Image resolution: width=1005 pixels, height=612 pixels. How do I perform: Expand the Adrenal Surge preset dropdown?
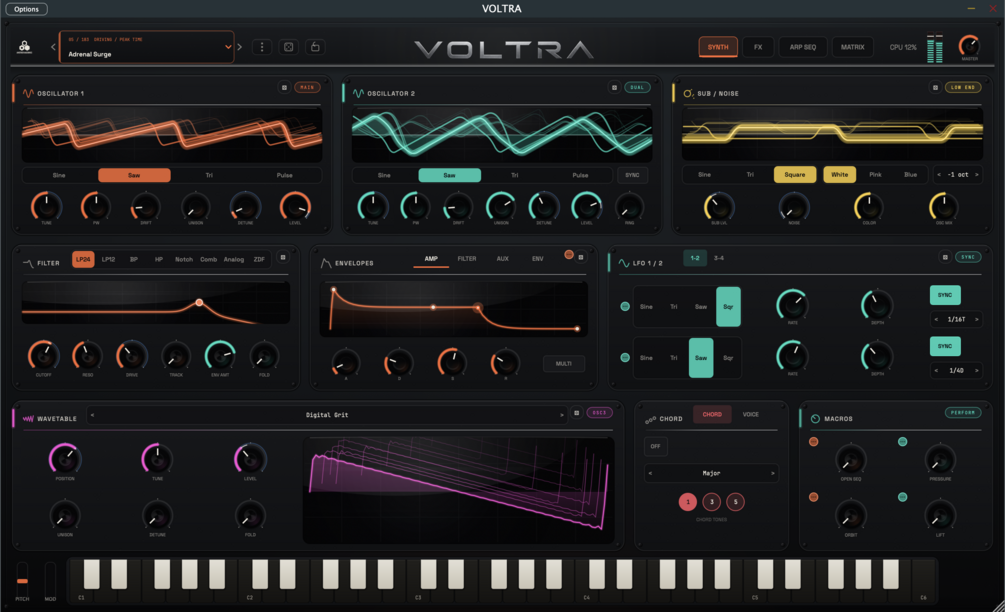(x=228, y=47)
